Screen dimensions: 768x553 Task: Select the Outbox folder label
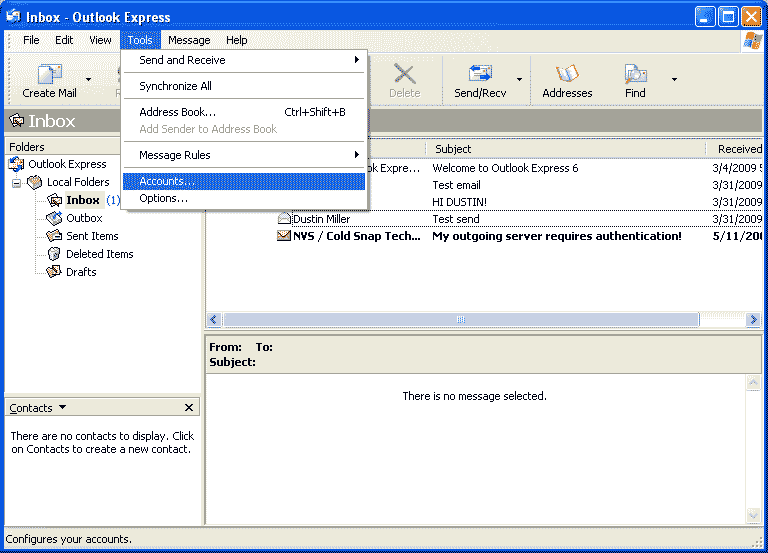pos(84,218)
